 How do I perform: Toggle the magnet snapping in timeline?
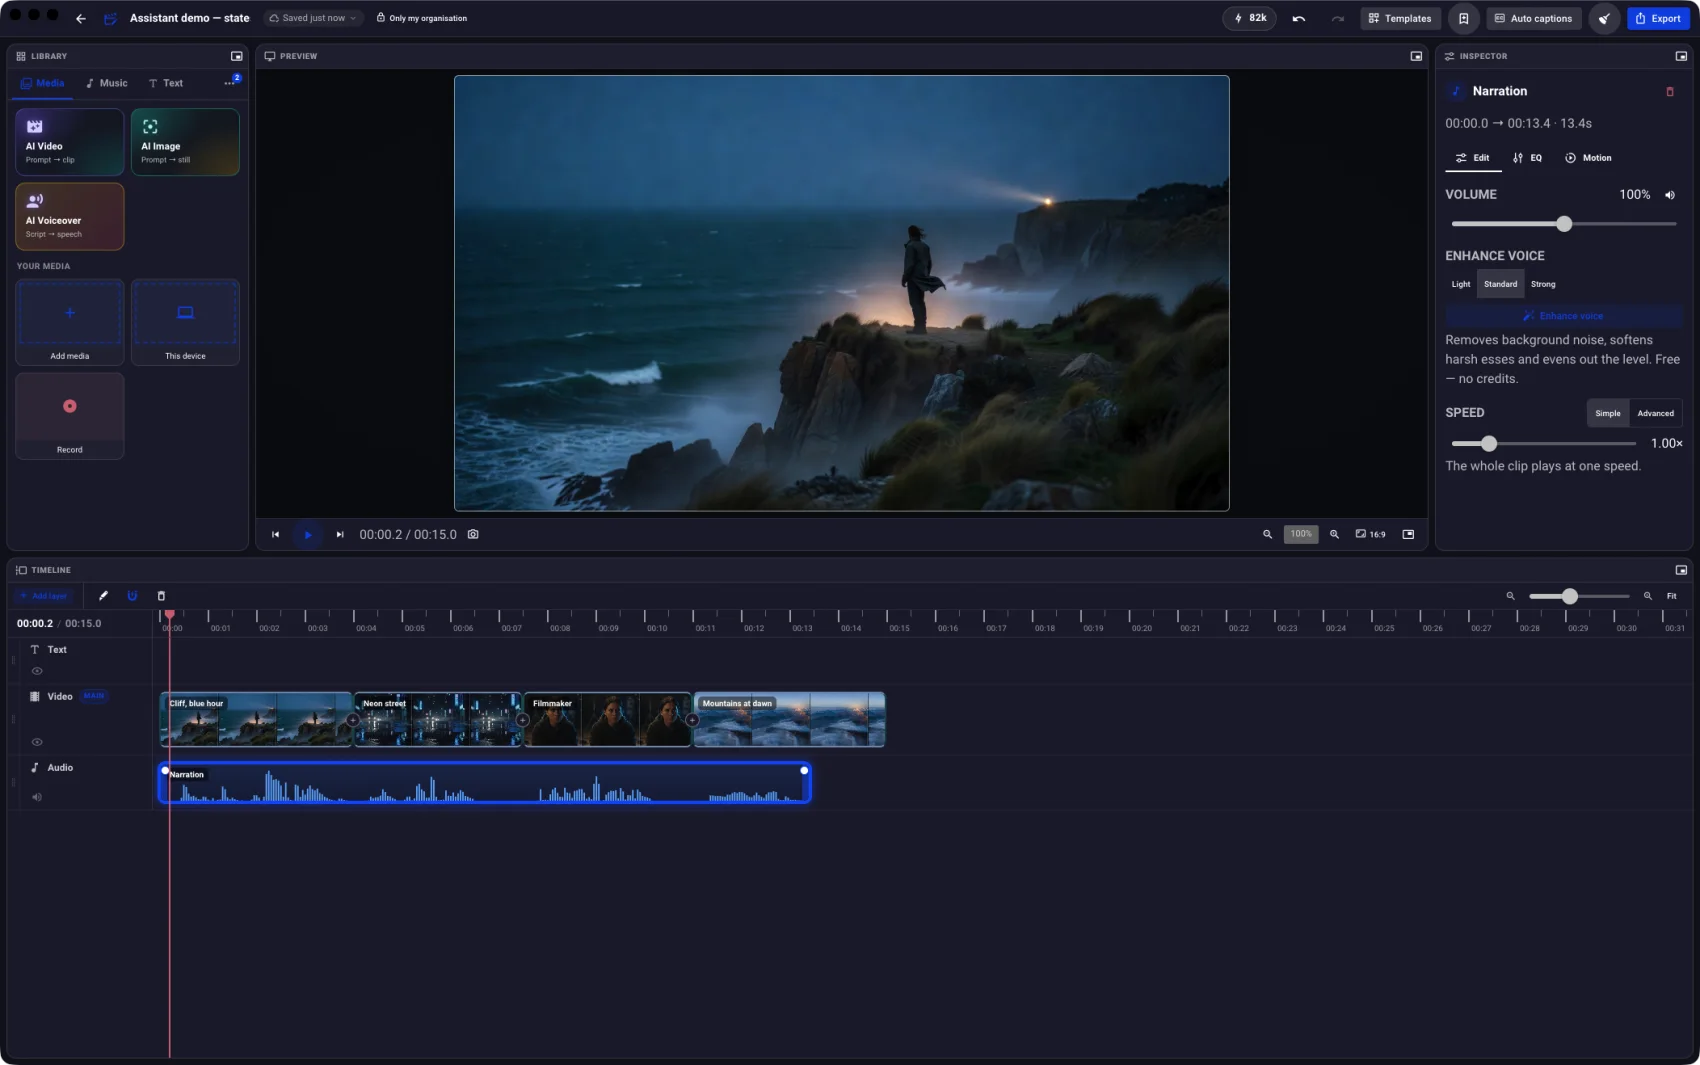(x=132, y=596)
